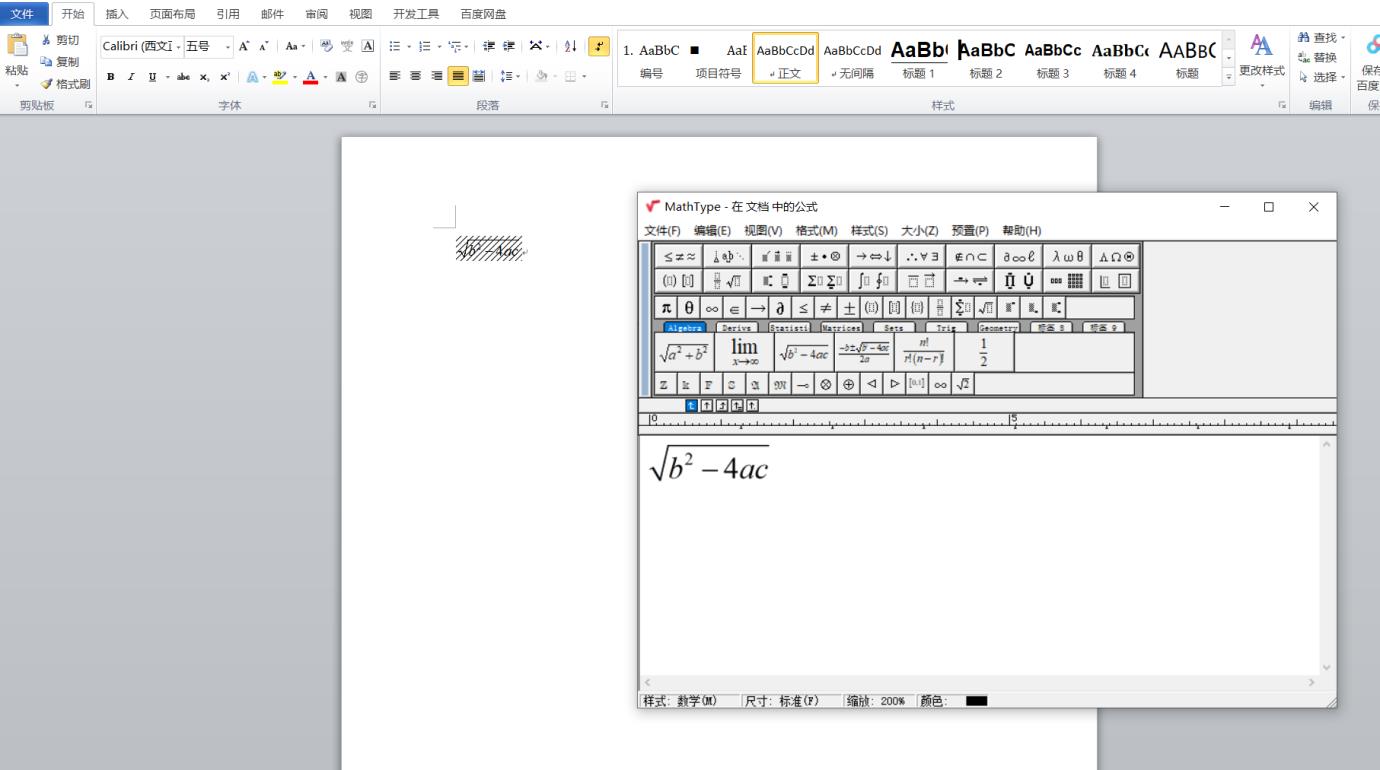Insert the one-half fraction expression

click(984, 352)
